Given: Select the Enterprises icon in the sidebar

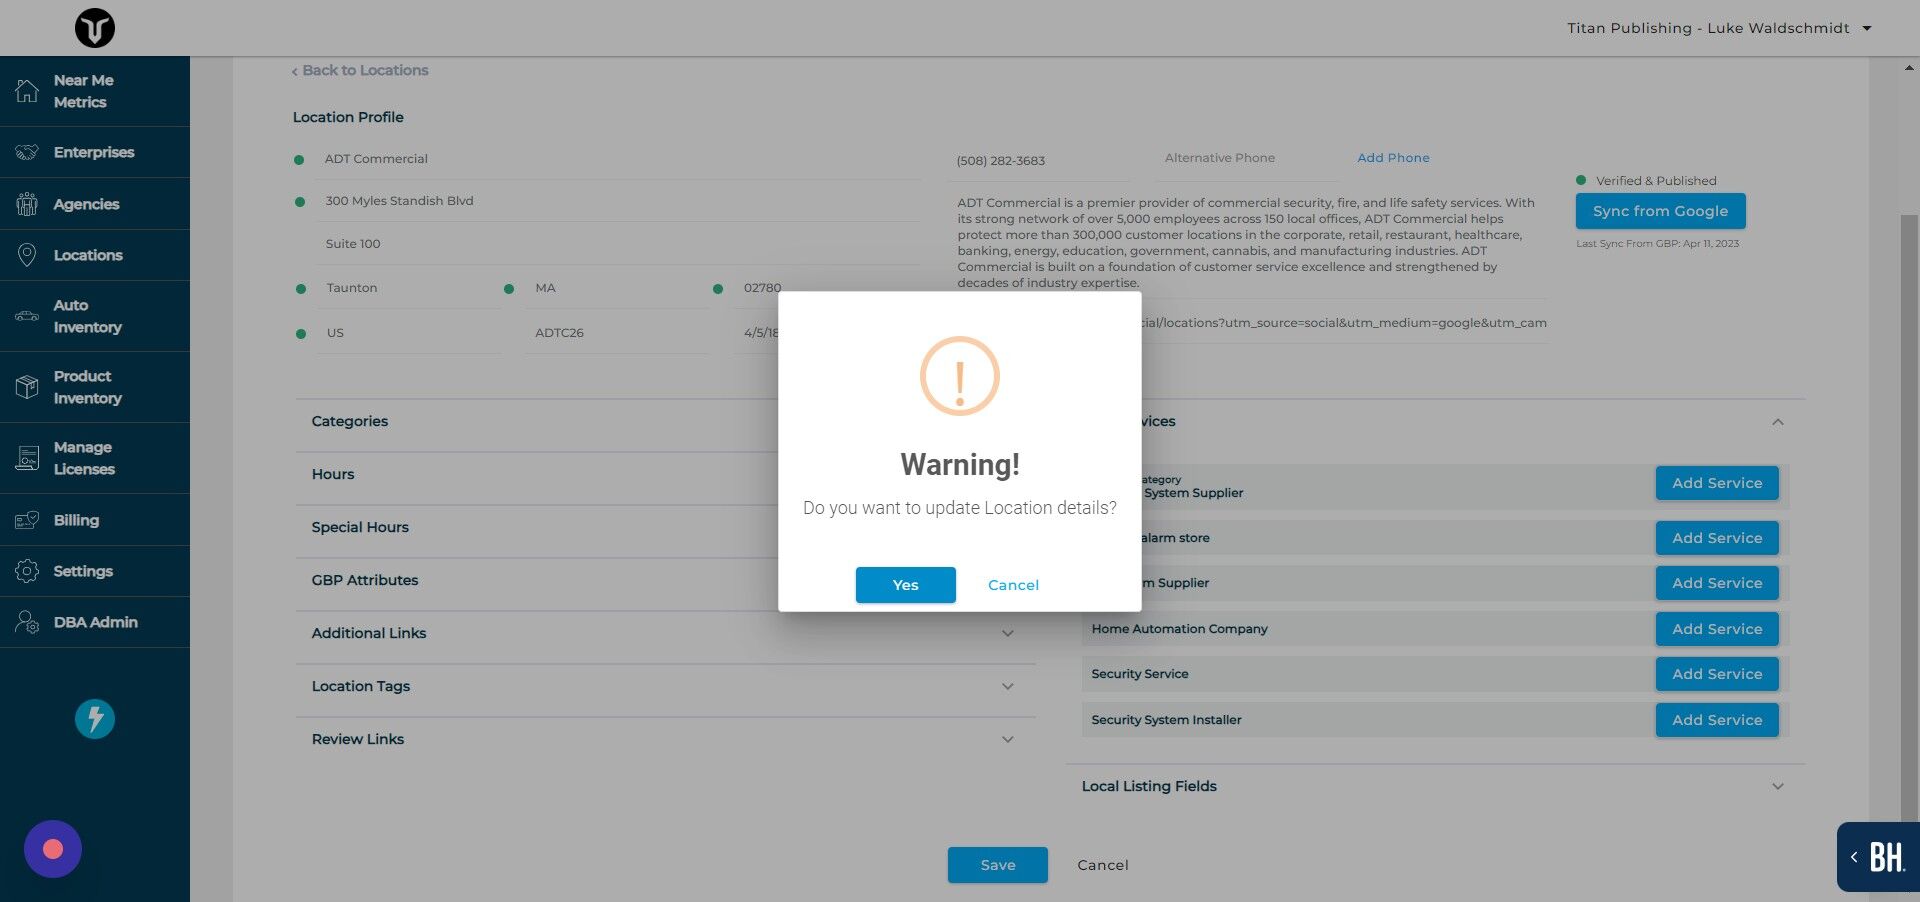Looking at the screenshot, I should (27, 151).
